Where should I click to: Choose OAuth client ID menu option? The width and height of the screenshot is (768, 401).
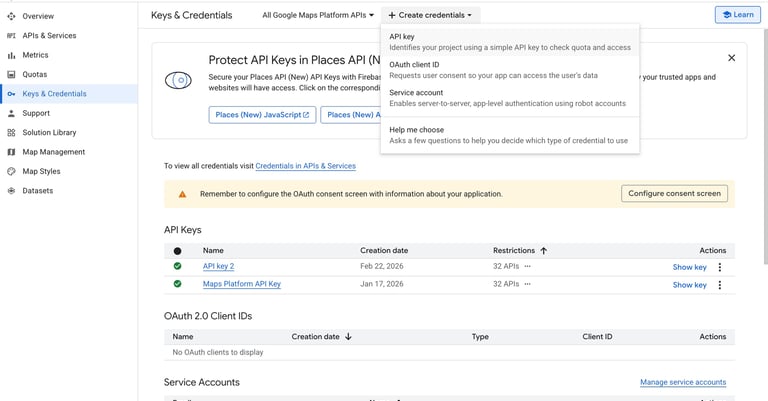(x=510, y=70)
